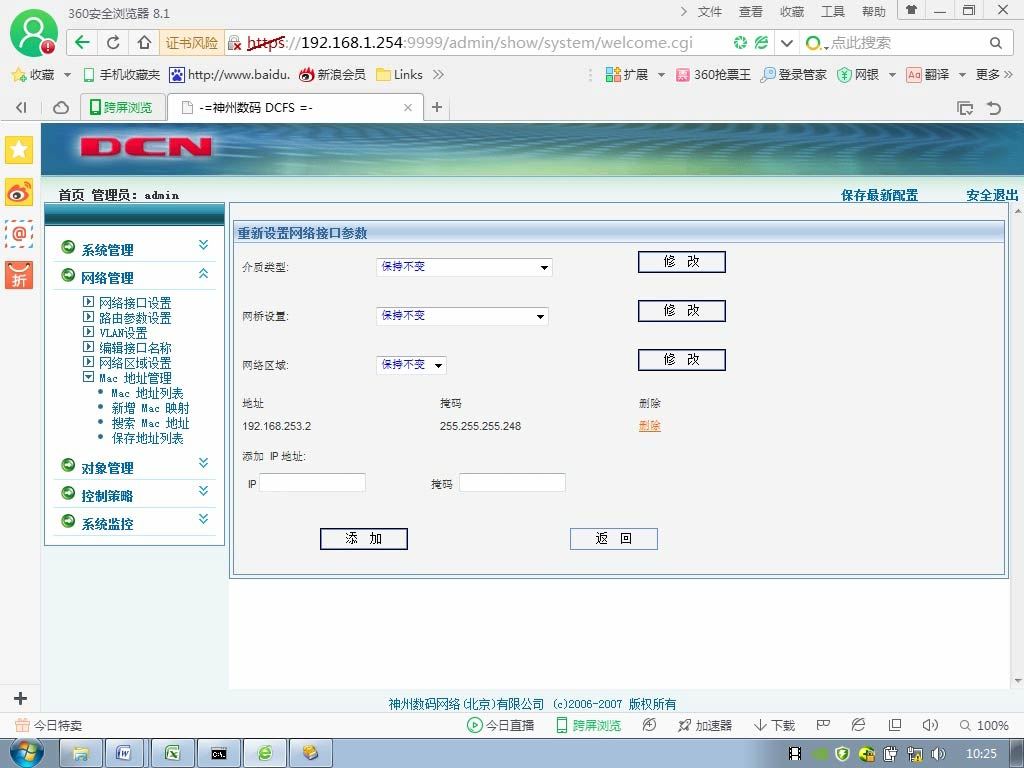Click 修改 button for 网络区域

682,360
